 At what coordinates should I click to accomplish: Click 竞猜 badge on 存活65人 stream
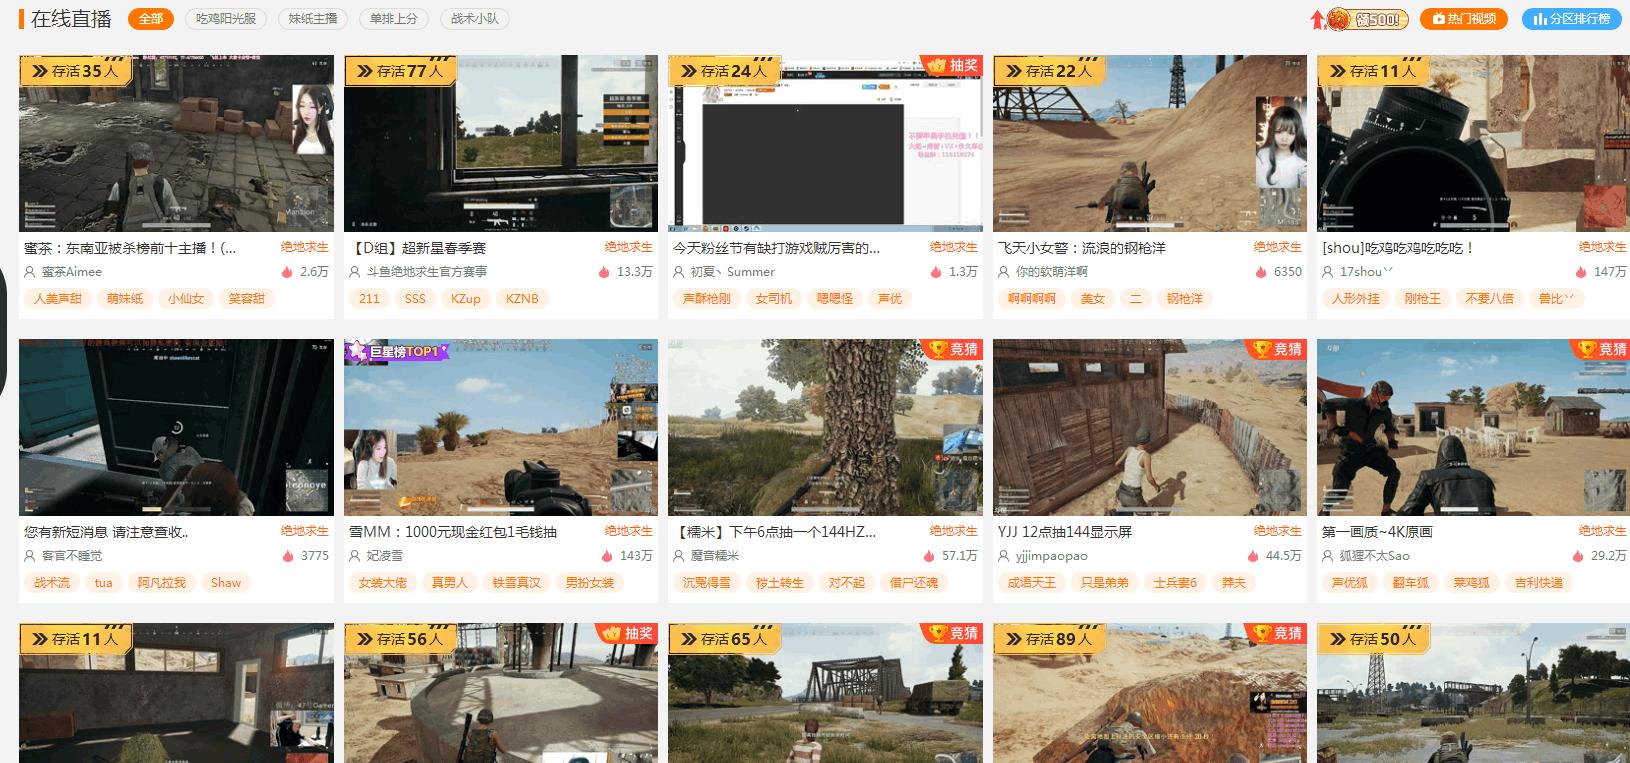coord(951,634)
